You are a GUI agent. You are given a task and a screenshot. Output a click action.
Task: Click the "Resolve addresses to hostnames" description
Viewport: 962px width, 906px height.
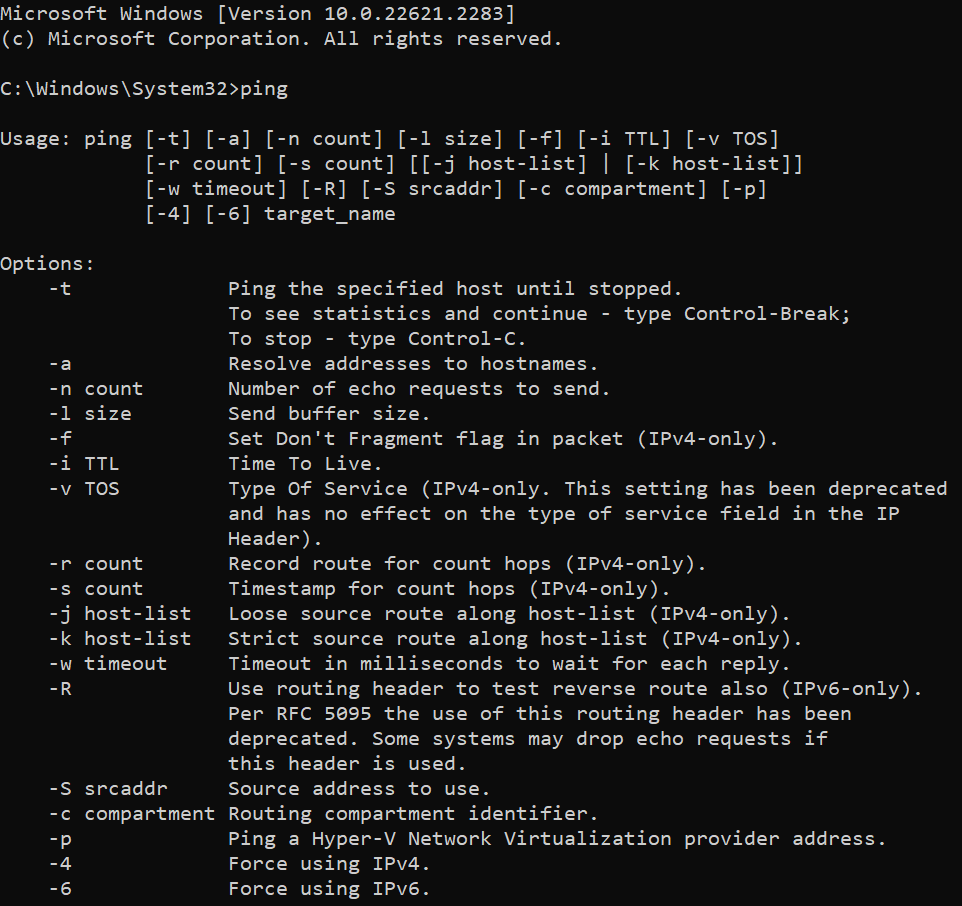point(413,364)
